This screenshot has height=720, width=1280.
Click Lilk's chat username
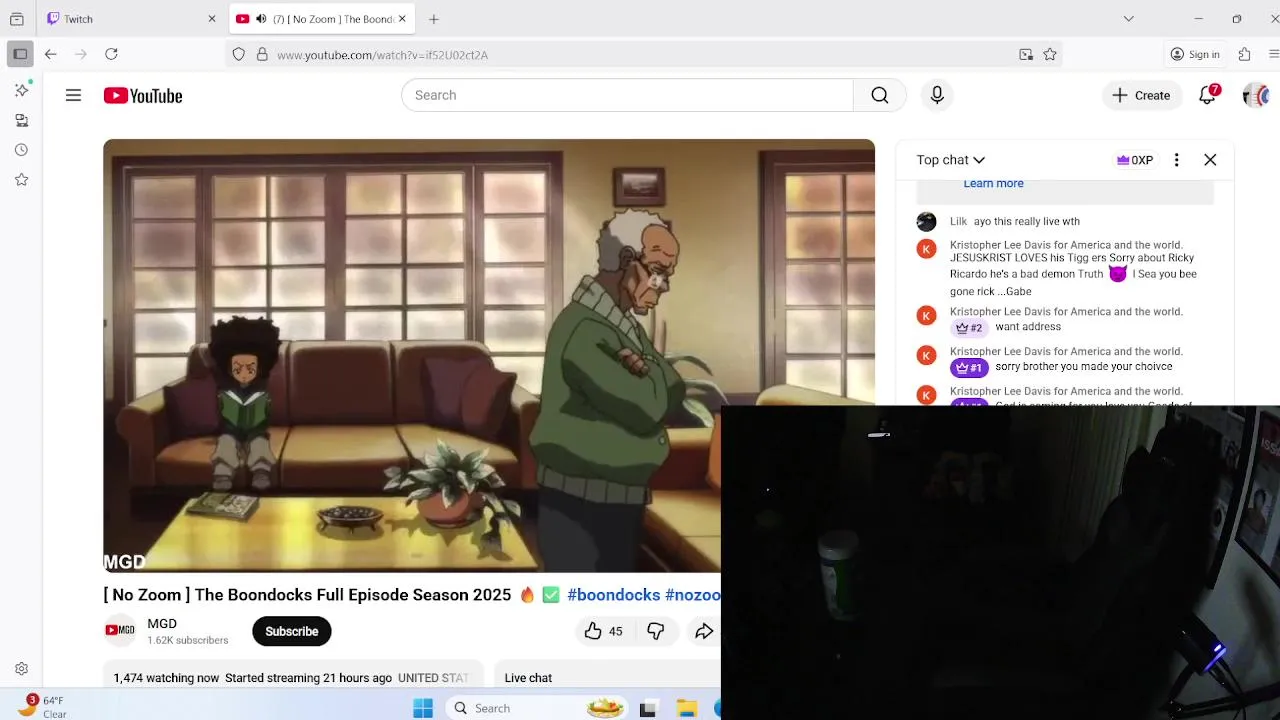pyautogui.click(x=958, y=221)
